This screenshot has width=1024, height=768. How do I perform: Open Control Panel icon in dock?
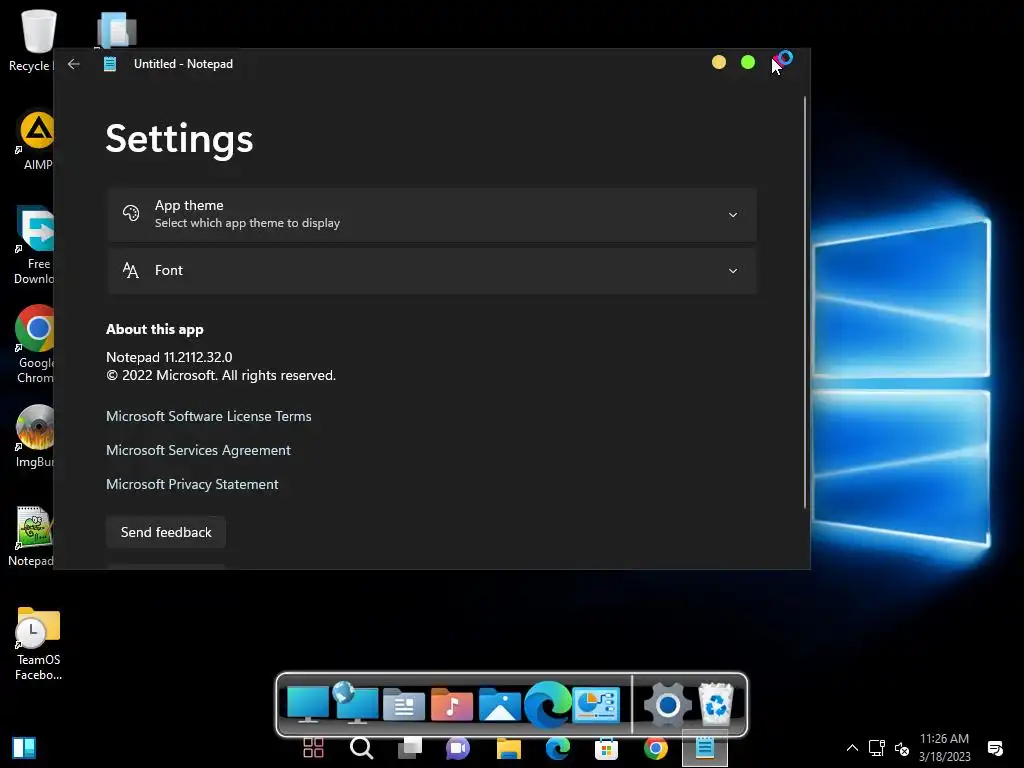click(596, 704)
